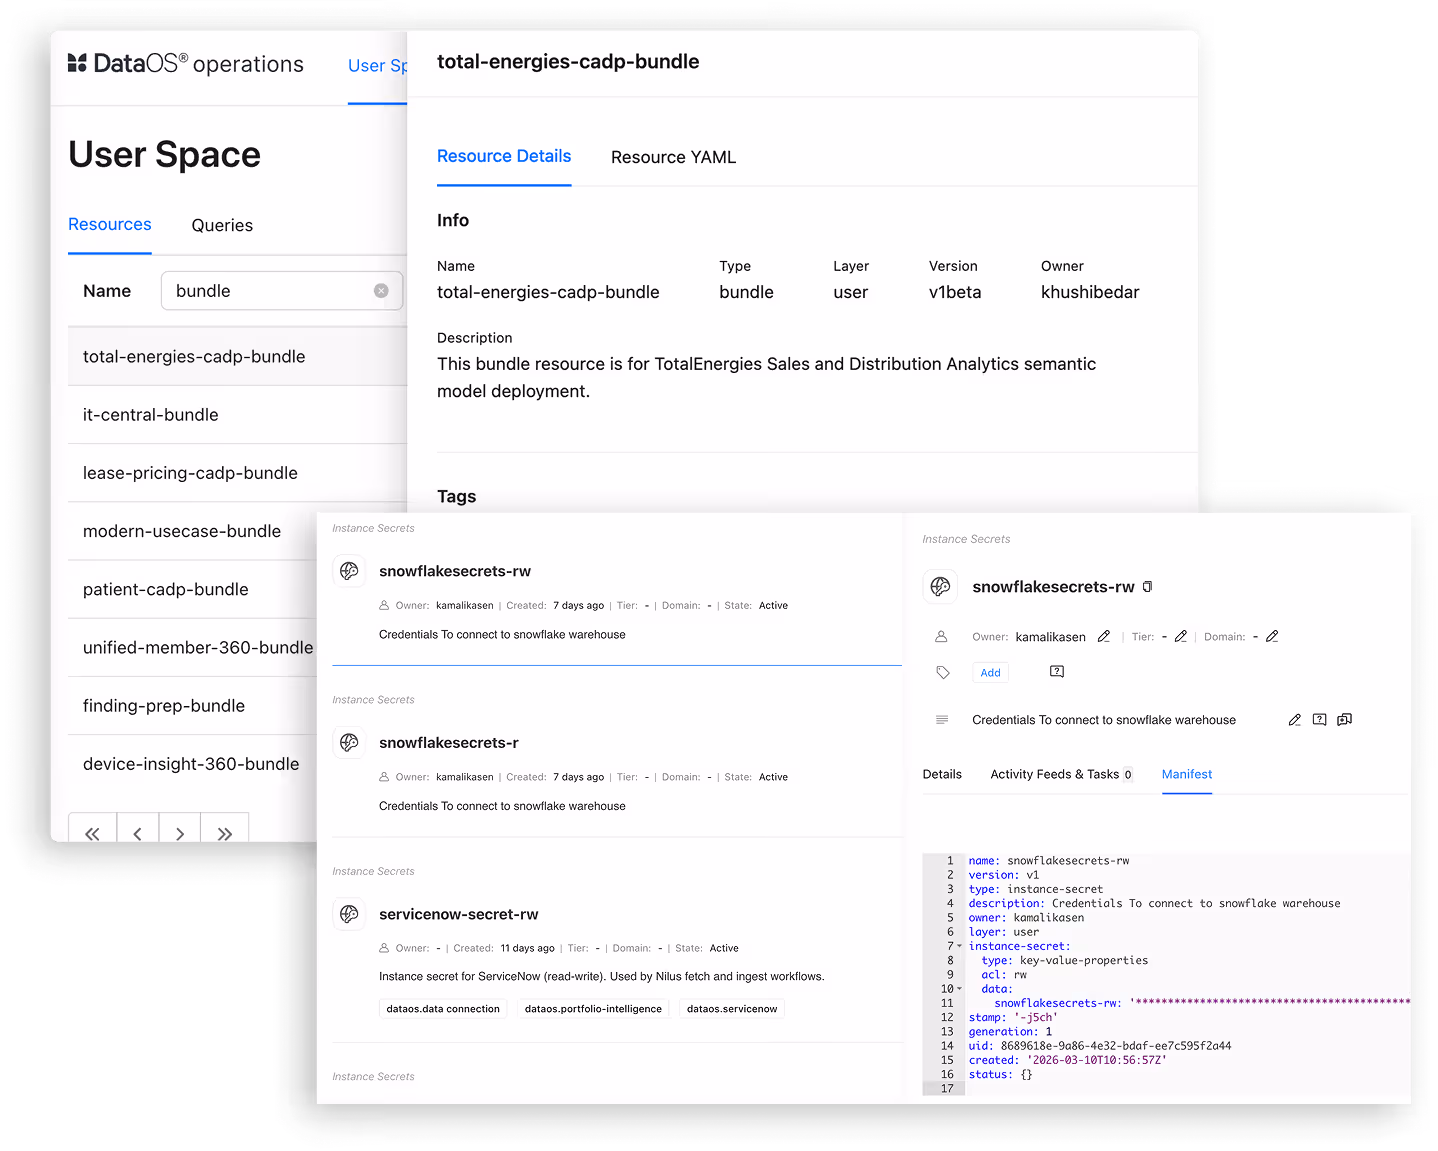The width and height of the screenshot is (1438, 1151).
Task: Open snowflakesecrets-r secret entry
Action: (449, 742)
